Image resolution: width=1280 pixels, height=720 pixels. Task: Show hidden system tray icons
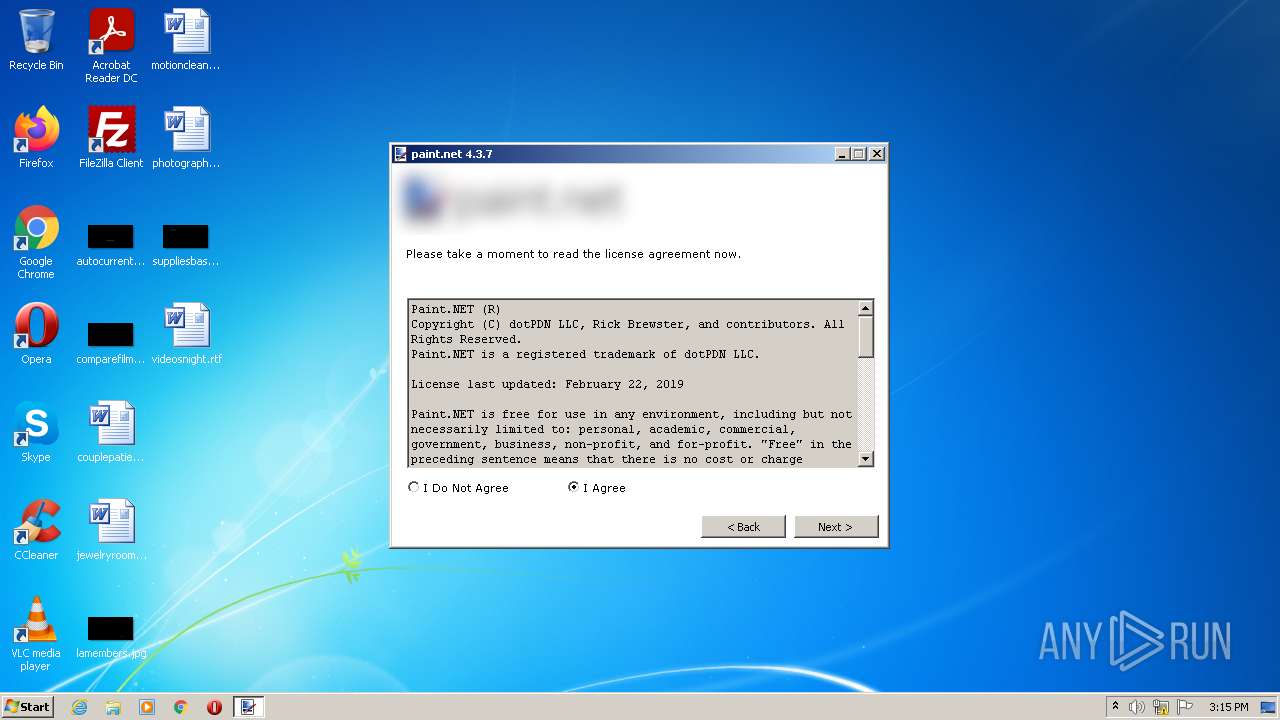click(x=1115, y=707)
